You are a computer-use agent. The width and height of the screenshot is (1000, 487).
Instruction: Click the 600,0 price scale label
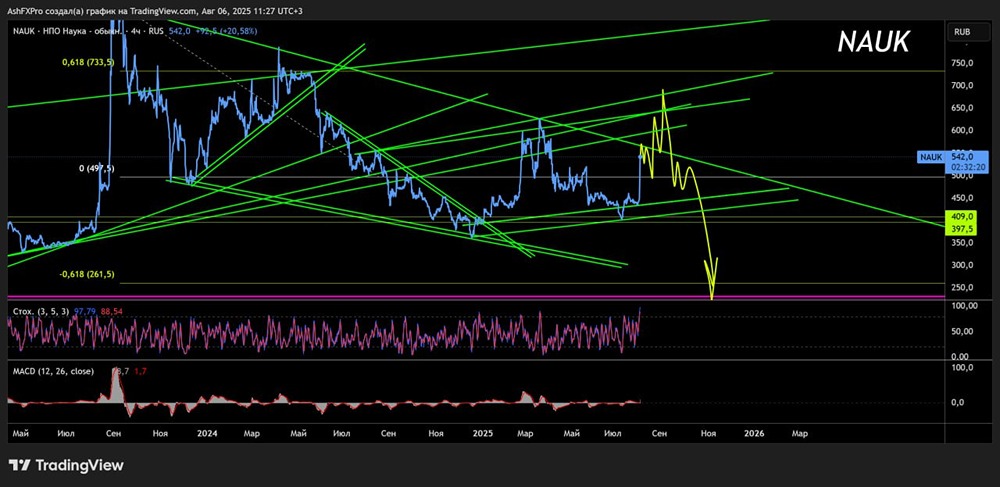962,130
